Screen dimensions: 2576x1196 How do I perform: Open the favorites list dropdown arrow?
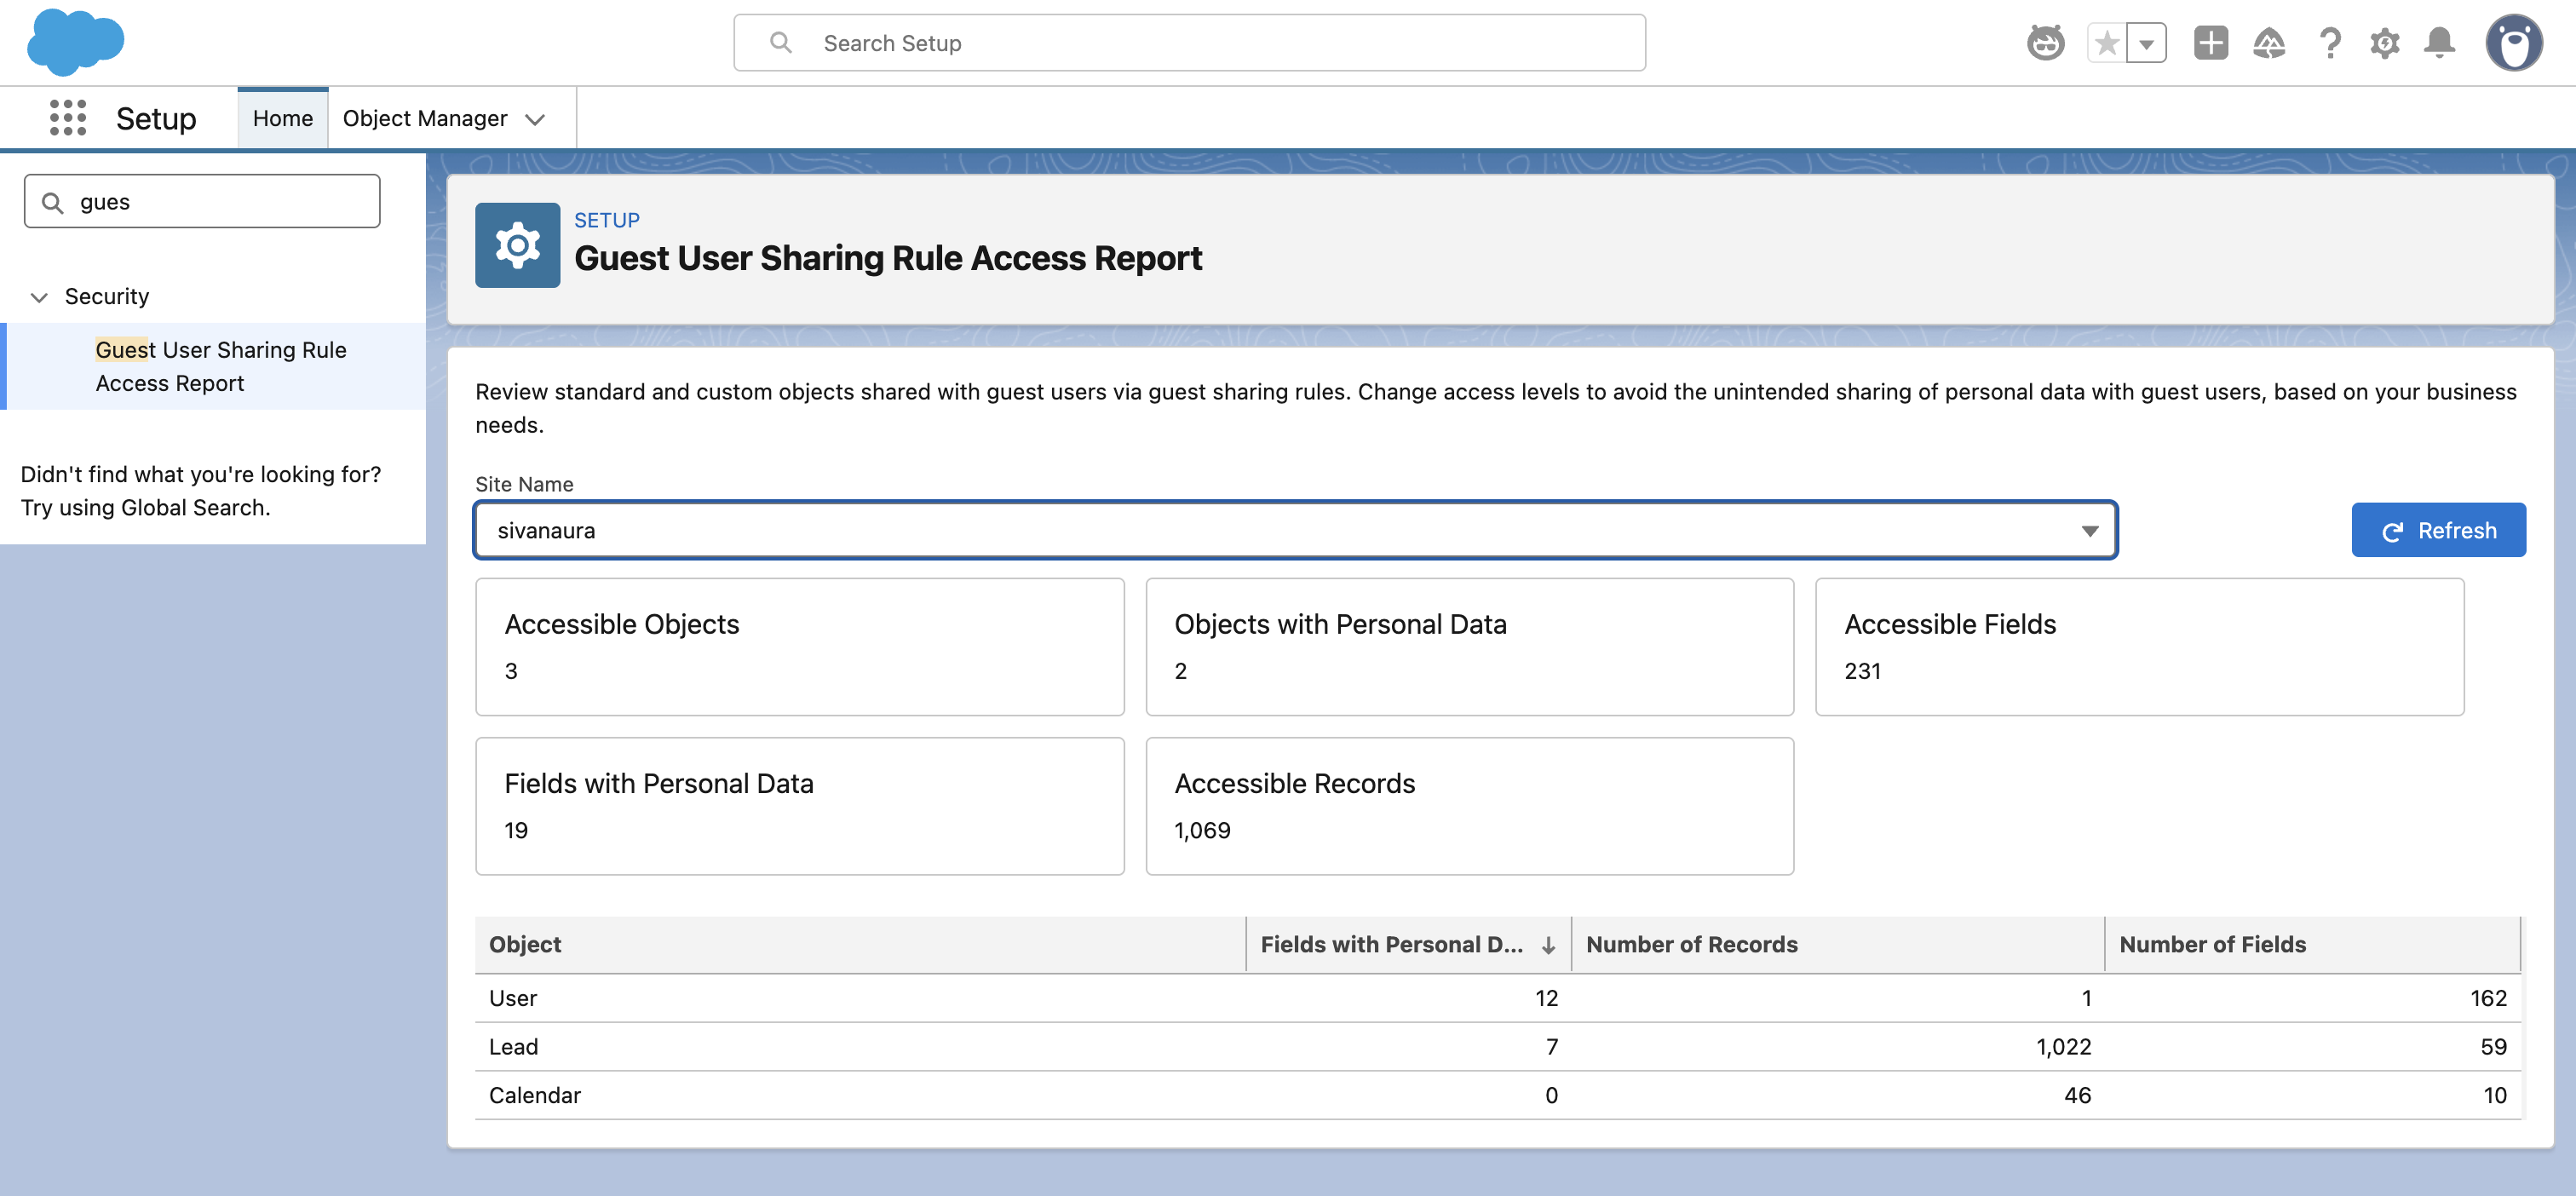click(x=2146, y=43)
